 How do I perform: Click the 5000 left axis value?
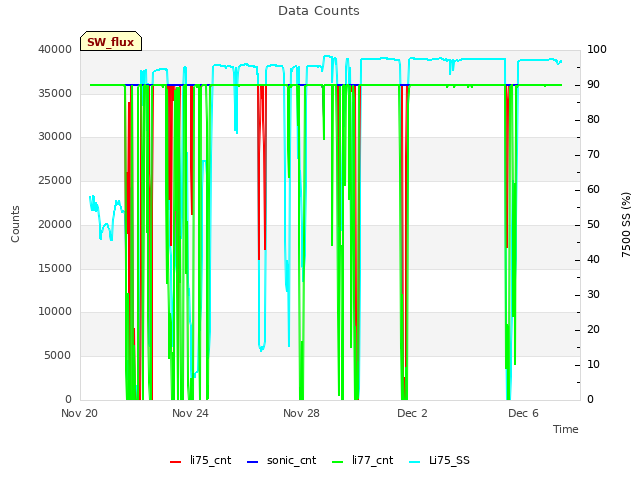tap(58, 356)
